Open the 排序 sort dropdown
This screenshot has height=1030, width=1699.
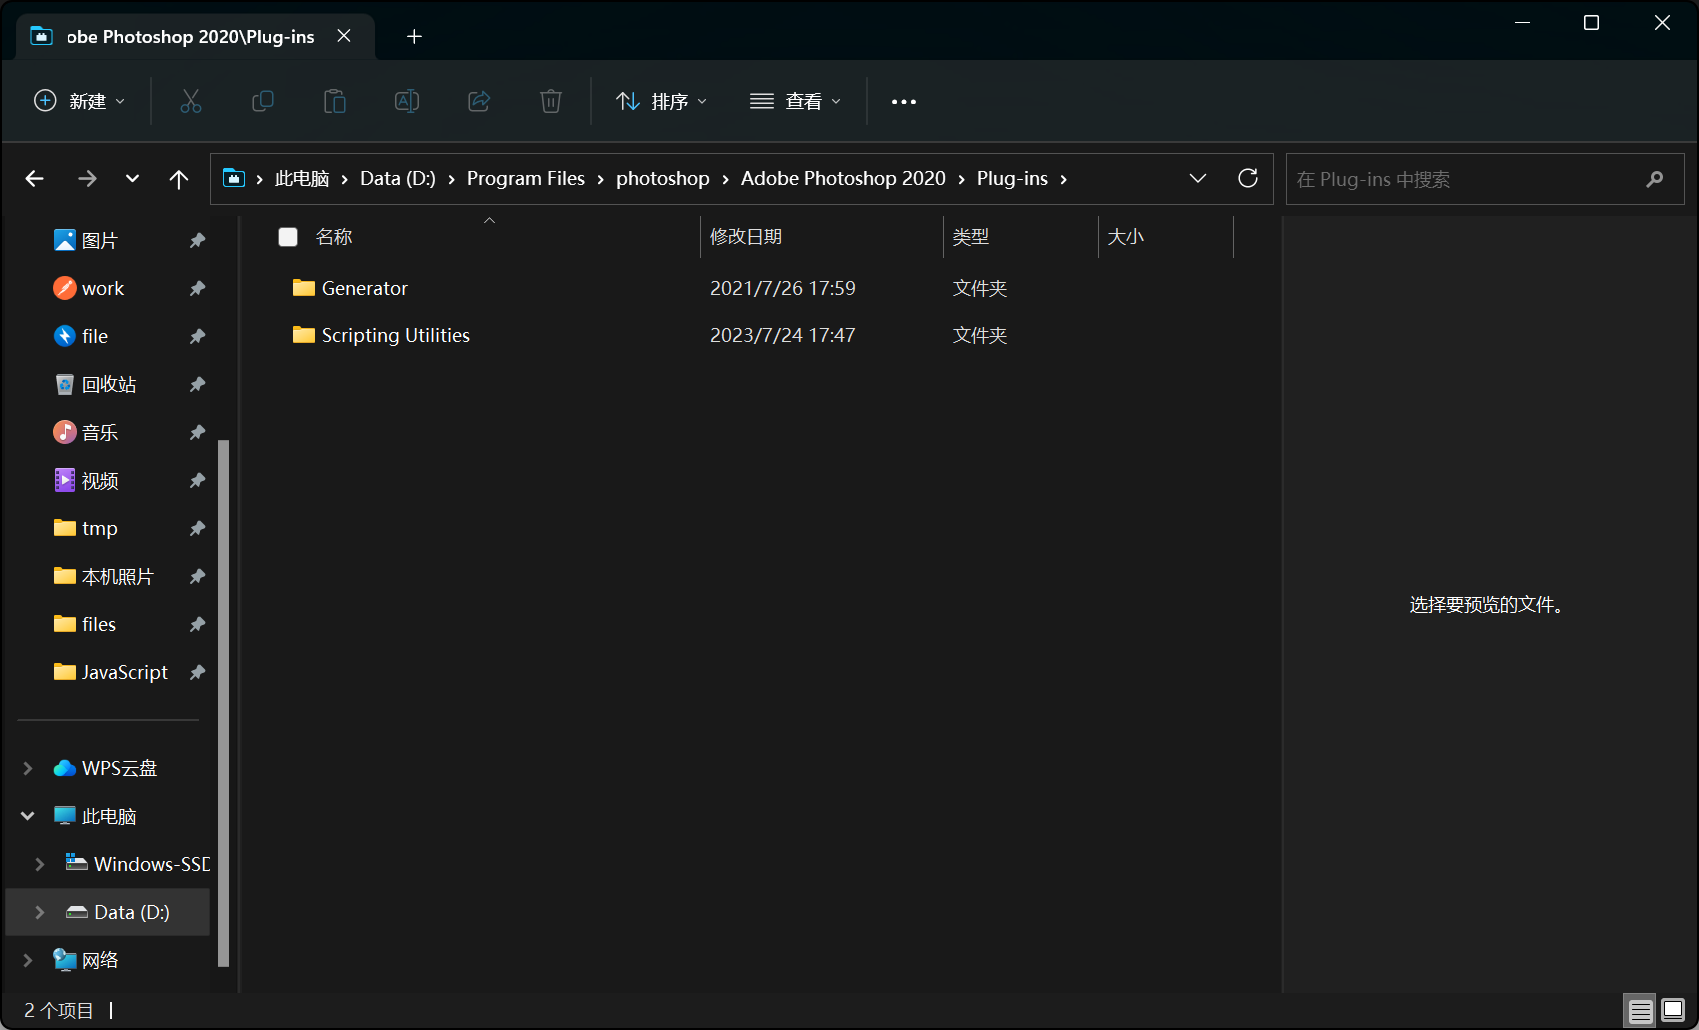[662, 101]
